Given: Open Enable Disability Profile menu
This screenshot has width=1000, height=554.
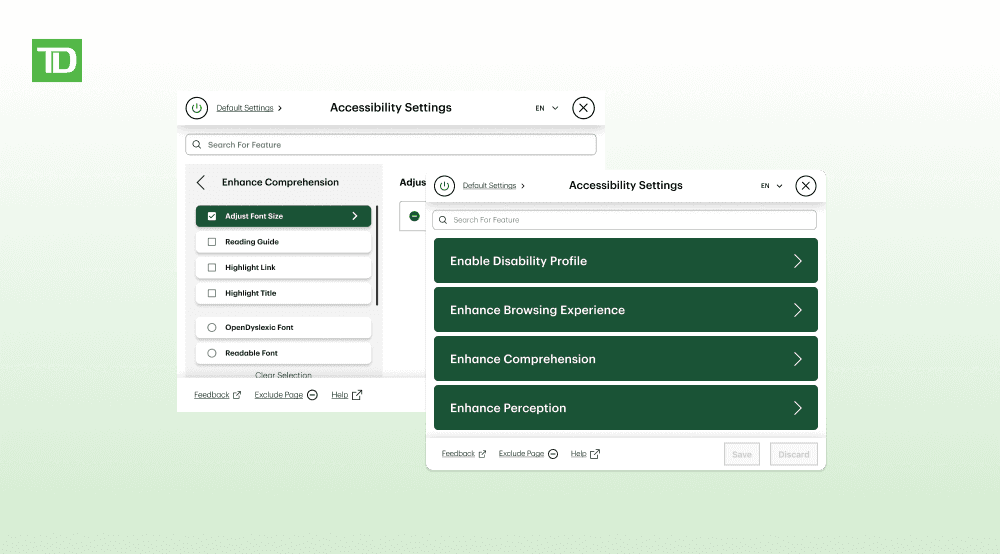Looking at the screenshot, I should (626, 261).
